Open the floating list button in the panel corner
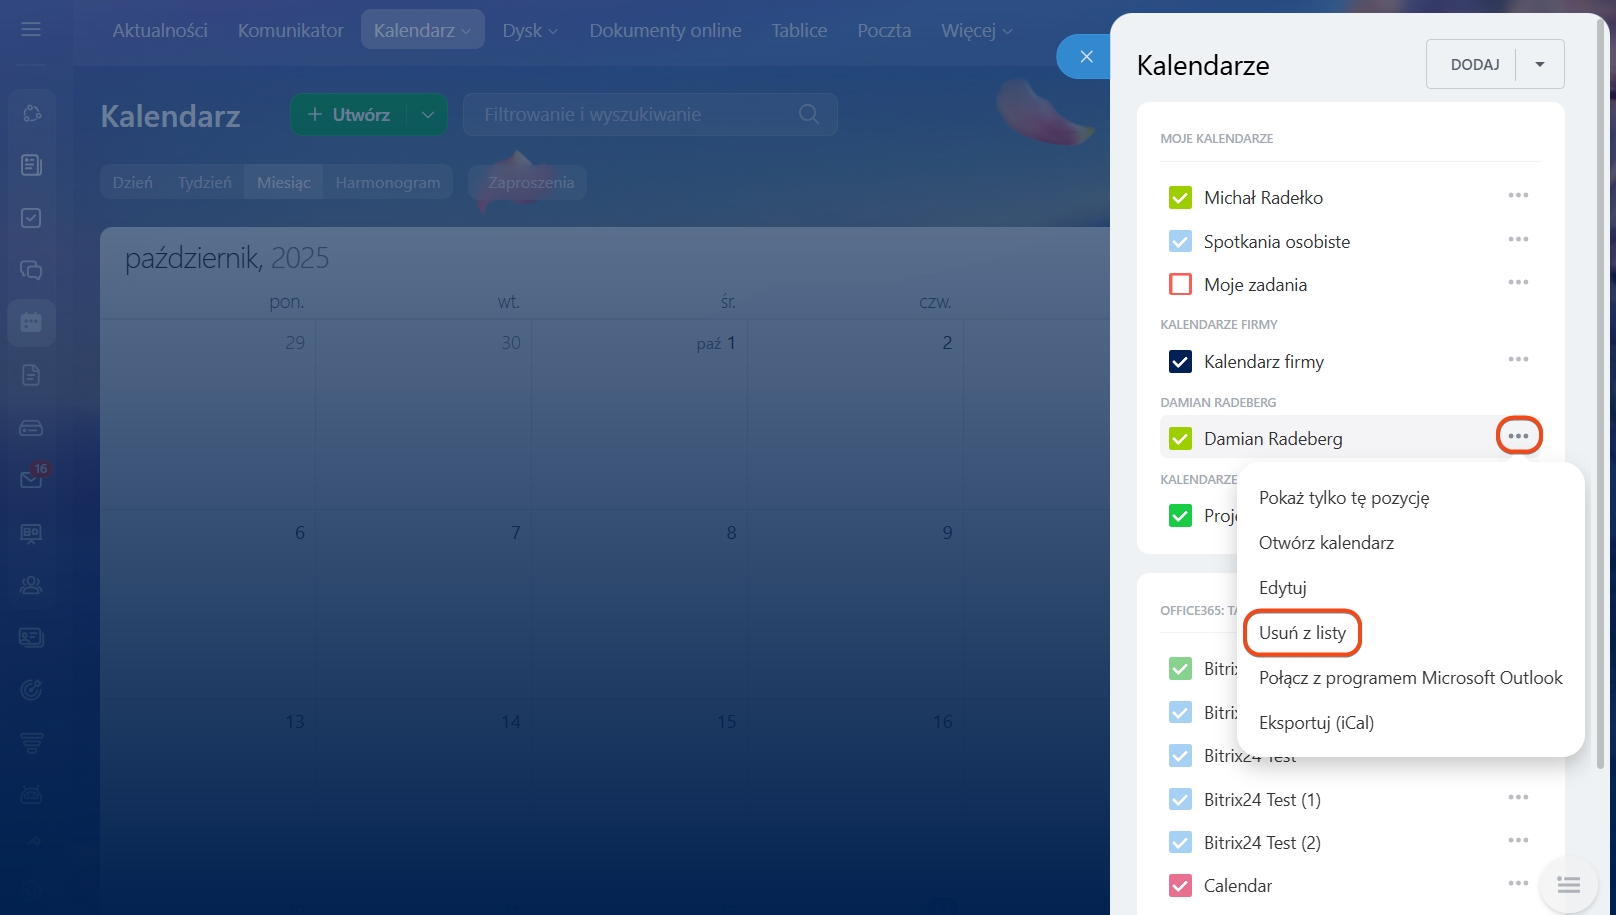The height and width of the screenshot is (915, 1616). 1569,885
